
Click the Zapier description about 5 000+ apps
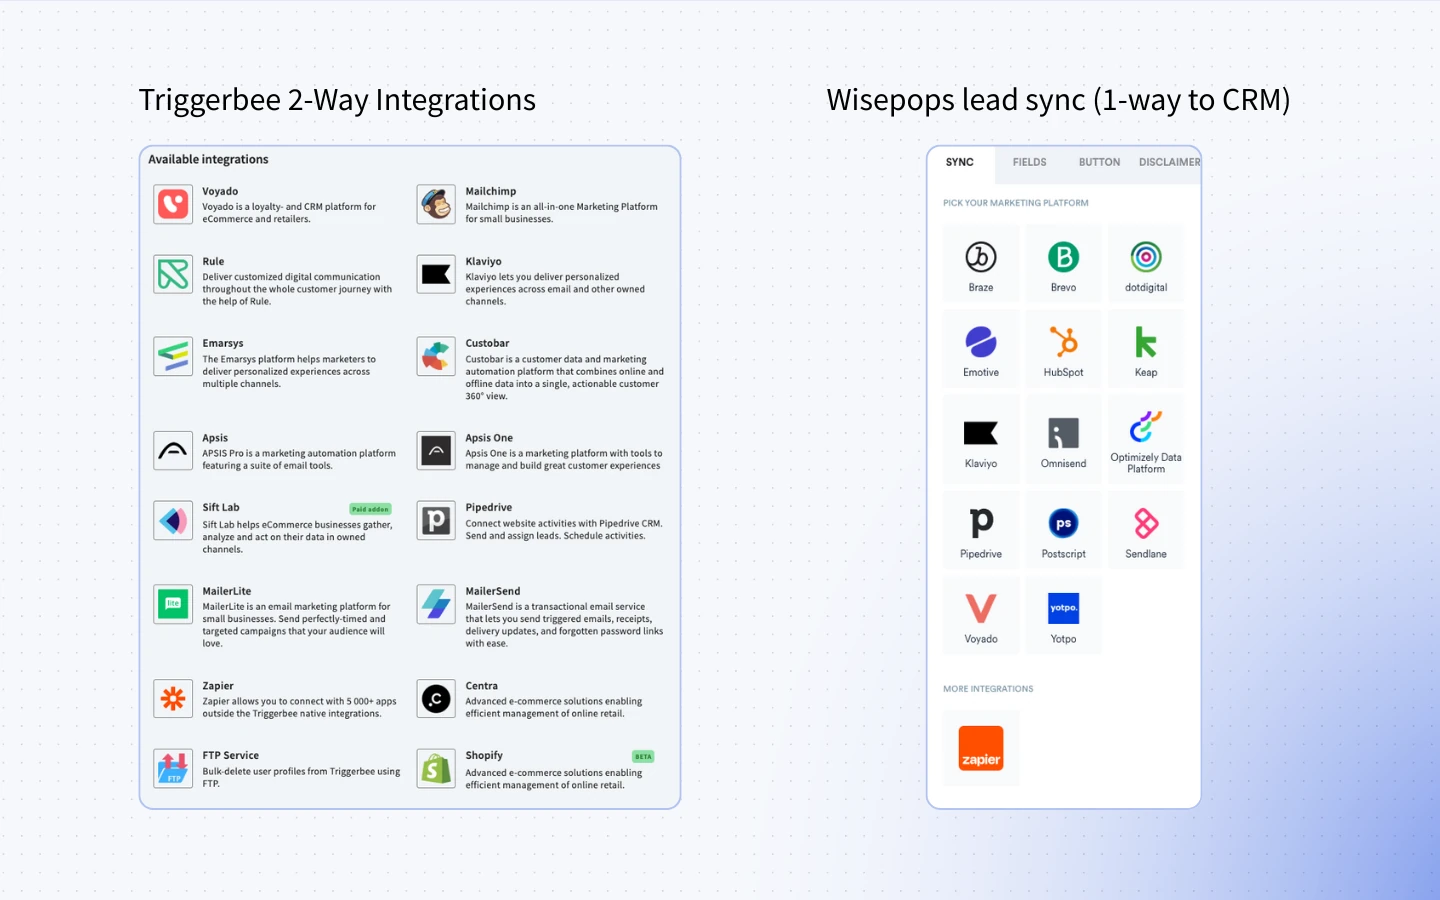(300, 707)
